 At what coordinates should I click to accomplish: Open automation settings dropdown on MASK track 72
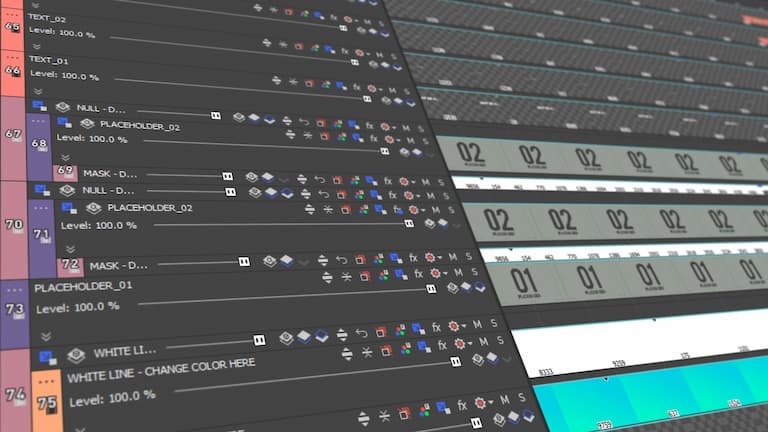tap(432, 257)
